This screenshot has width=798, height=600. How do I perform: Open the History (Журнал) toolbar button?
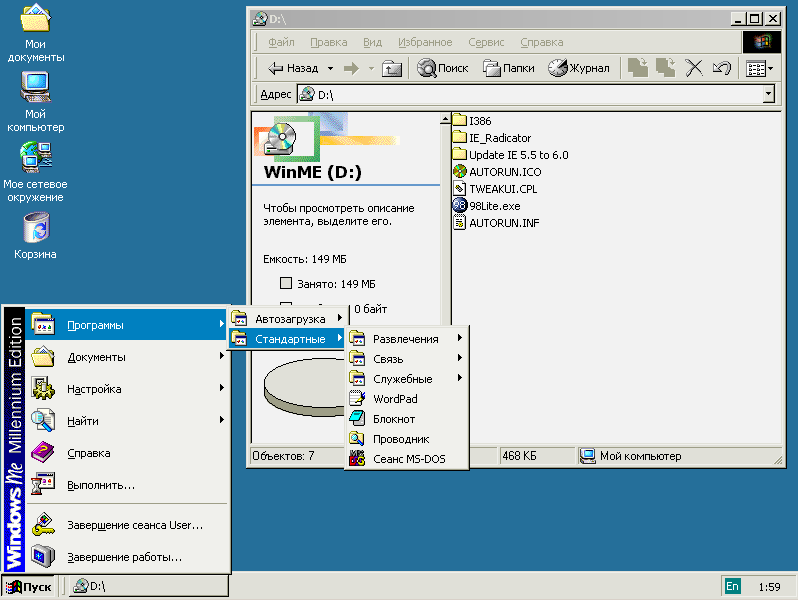[x=579, y=68]
